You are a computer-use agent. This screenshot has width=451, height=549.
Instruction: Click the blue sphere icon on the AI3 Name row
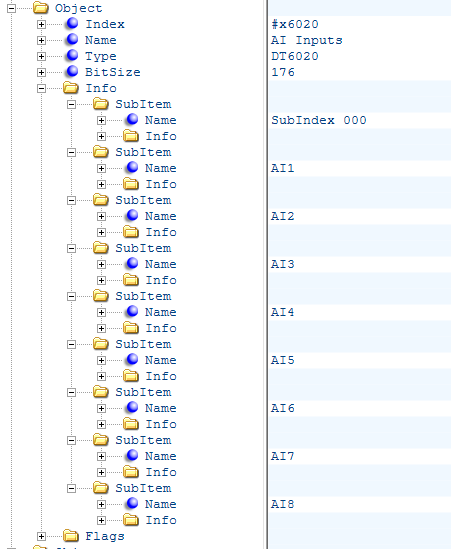132,263
